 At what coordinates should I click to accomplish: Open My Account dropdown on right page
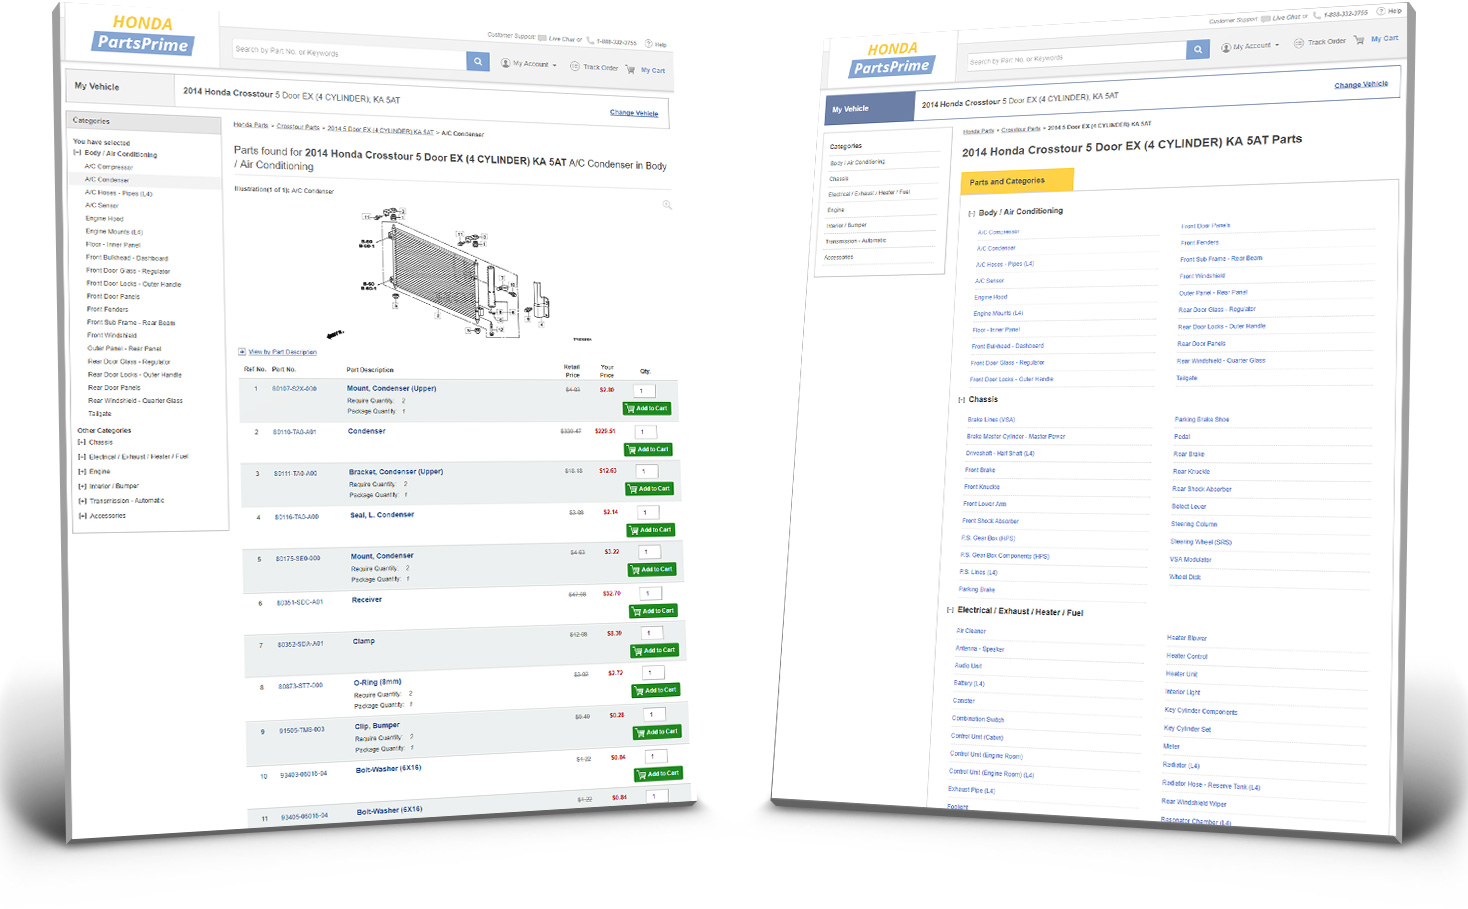click(x=1250, y=46)
